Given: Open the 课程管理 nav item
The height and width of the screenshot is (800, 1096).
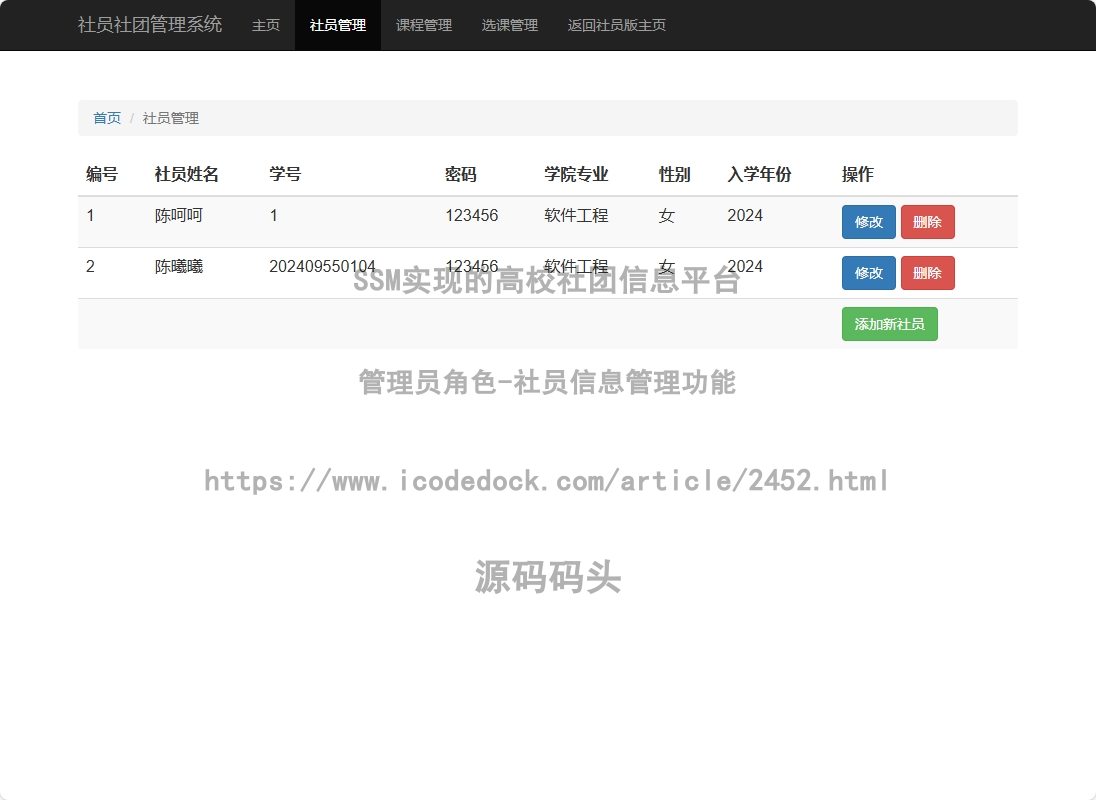Looking at the screenshot, I should click(x=424, y=25).
